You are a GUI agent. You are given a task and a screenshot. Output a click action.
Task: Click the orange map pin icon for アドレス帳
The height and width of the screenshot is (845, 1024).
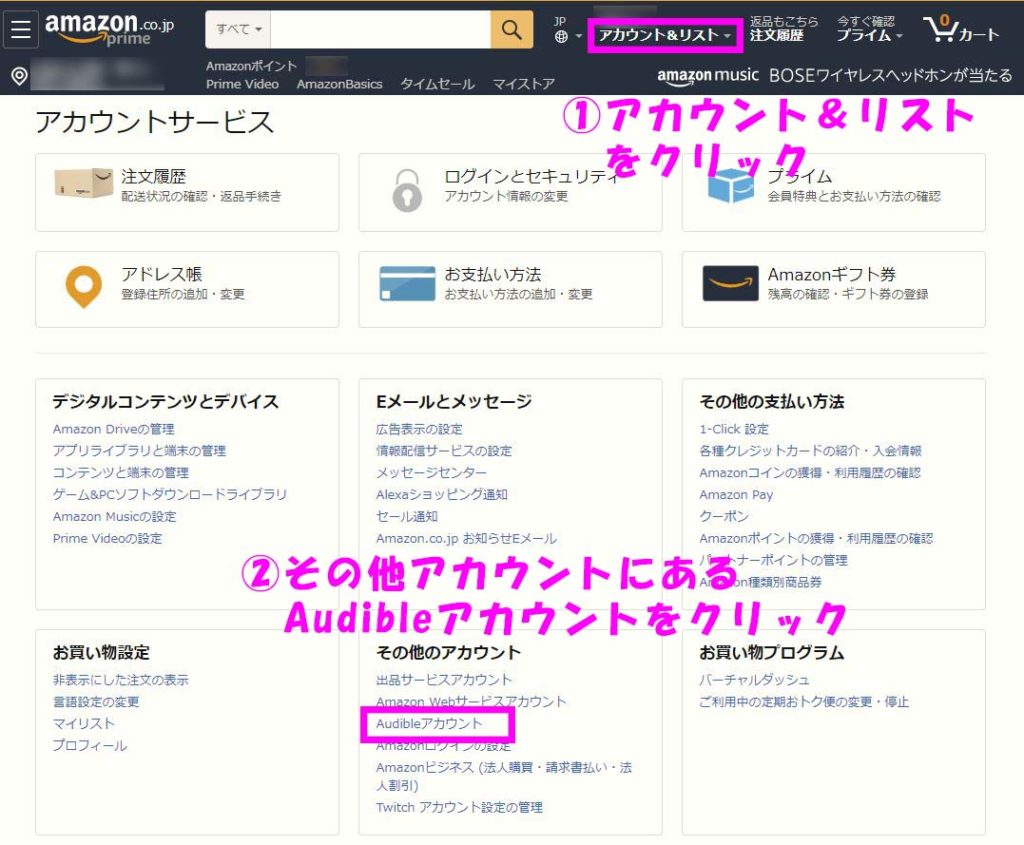click(84, 286)
